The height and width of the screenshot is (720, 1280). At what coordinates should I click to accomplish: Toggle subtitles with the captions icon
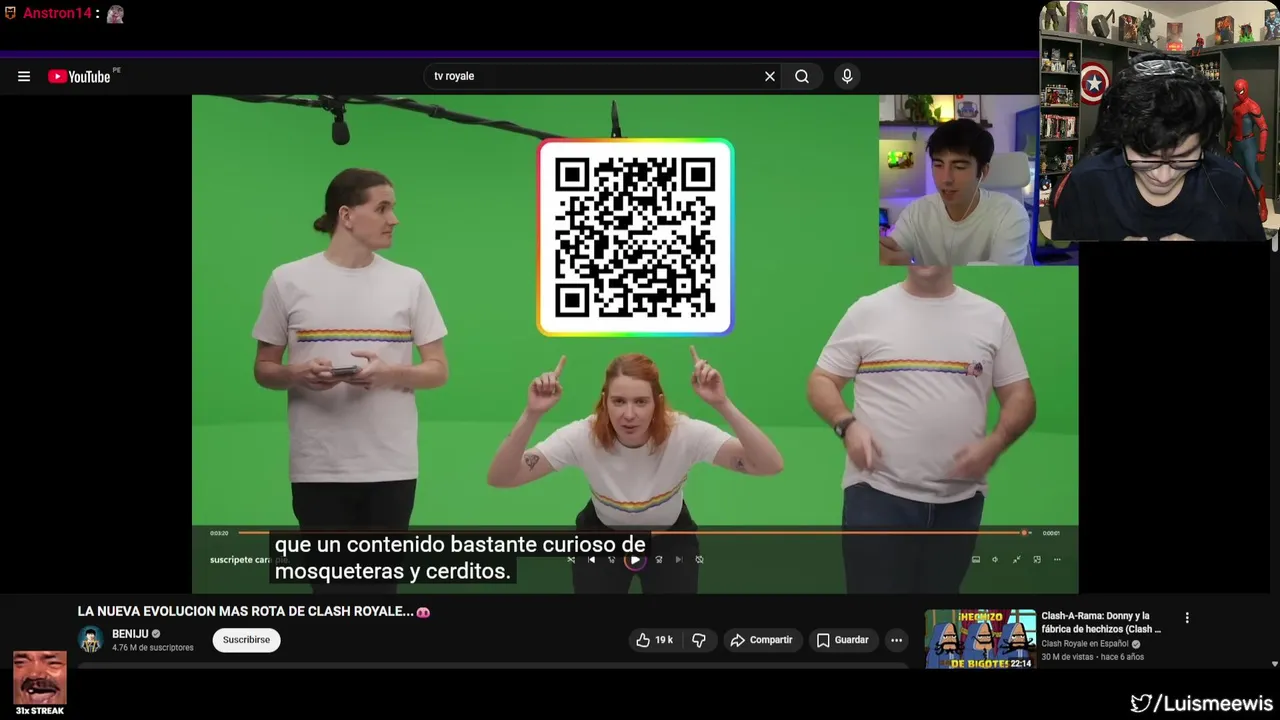pyautogui.click(x=976, y=559)
